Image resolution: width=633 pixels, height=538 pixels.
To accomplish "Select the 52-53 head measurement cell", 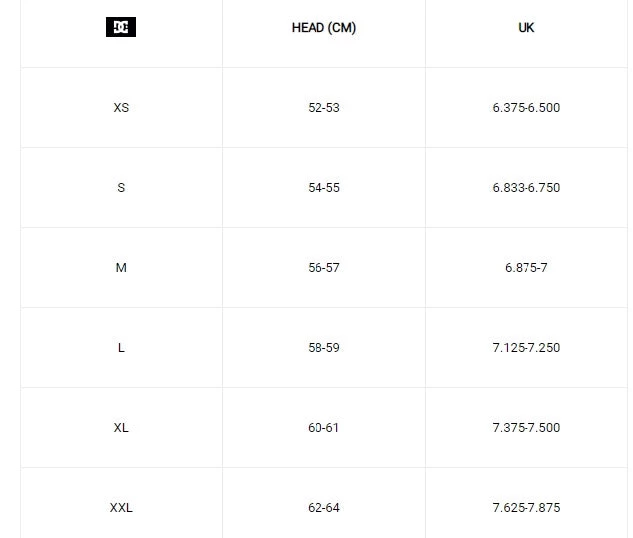I will click(324, 108).
